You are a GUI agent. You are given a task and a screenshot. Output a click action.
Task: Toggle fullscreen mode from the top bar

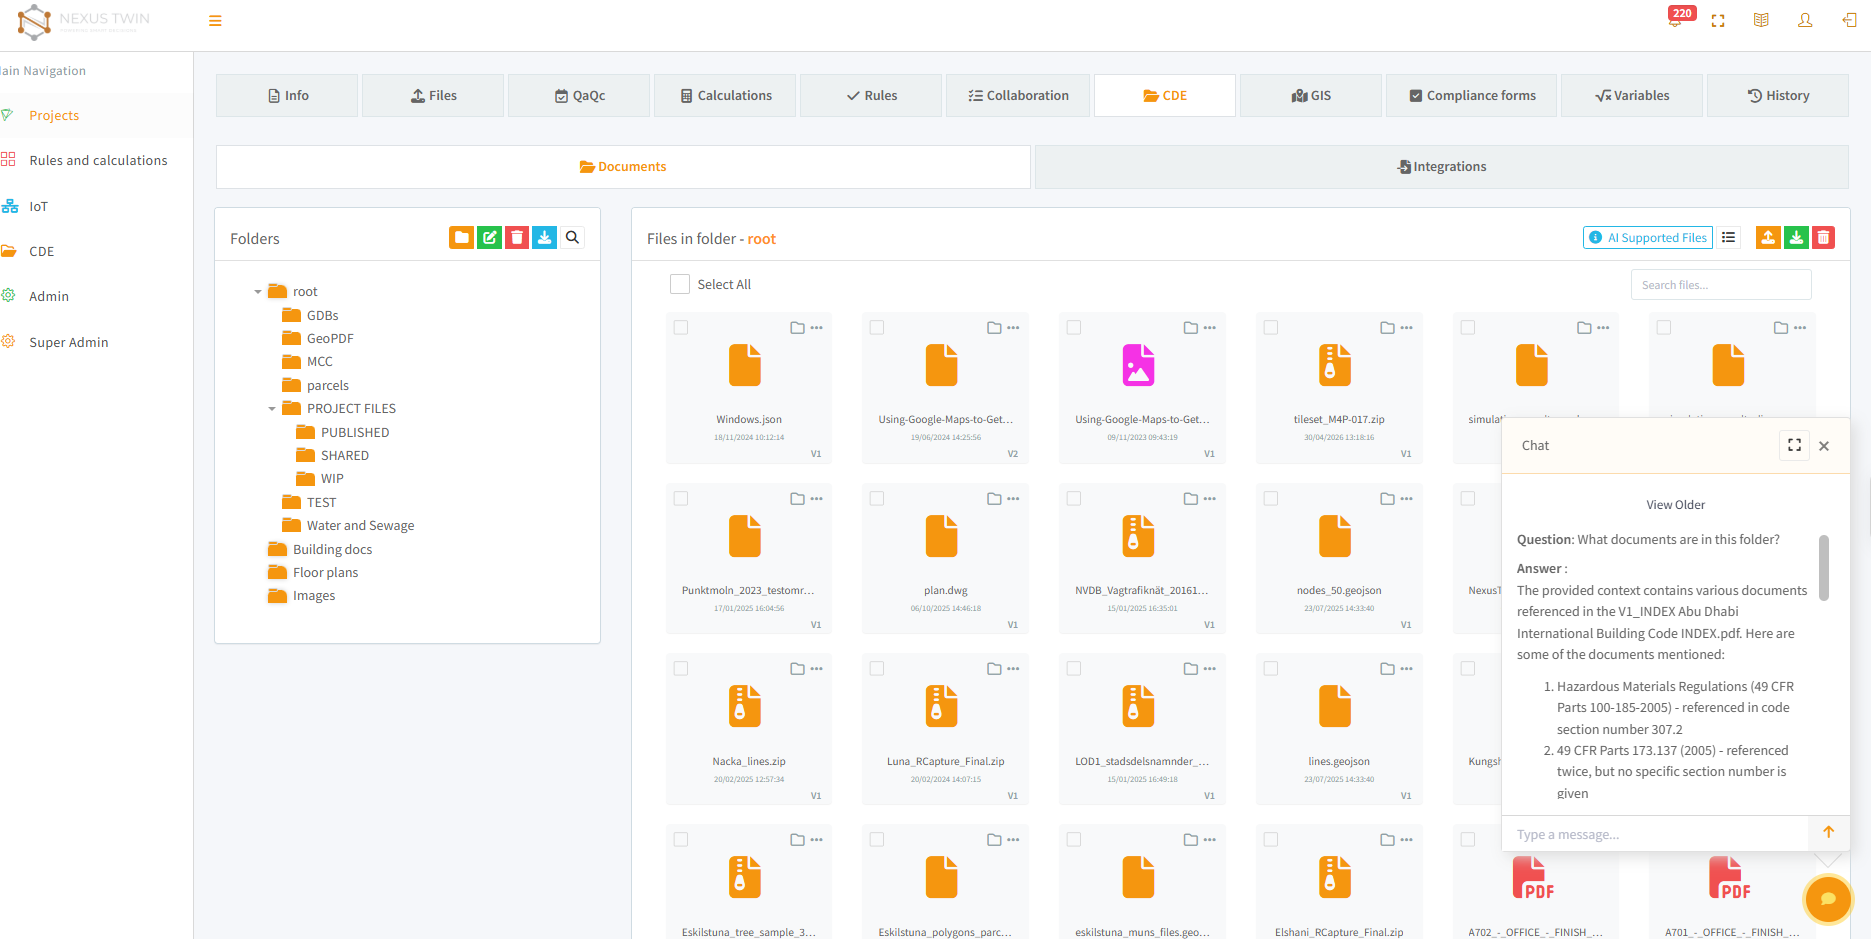point(1718,21)
